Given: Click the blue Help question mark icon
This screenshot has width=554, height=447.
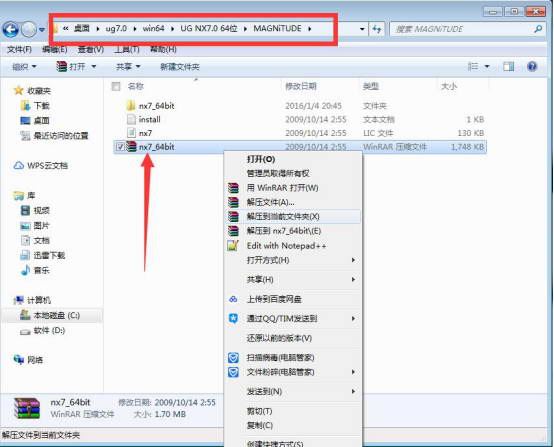Looking at the screenshot, I should coord(532,66).
